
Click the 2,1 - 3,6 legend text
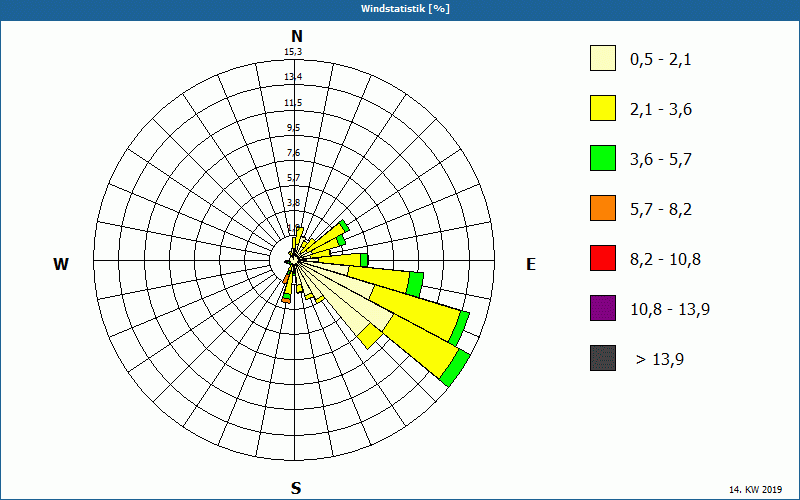click(x=661, y=110)
